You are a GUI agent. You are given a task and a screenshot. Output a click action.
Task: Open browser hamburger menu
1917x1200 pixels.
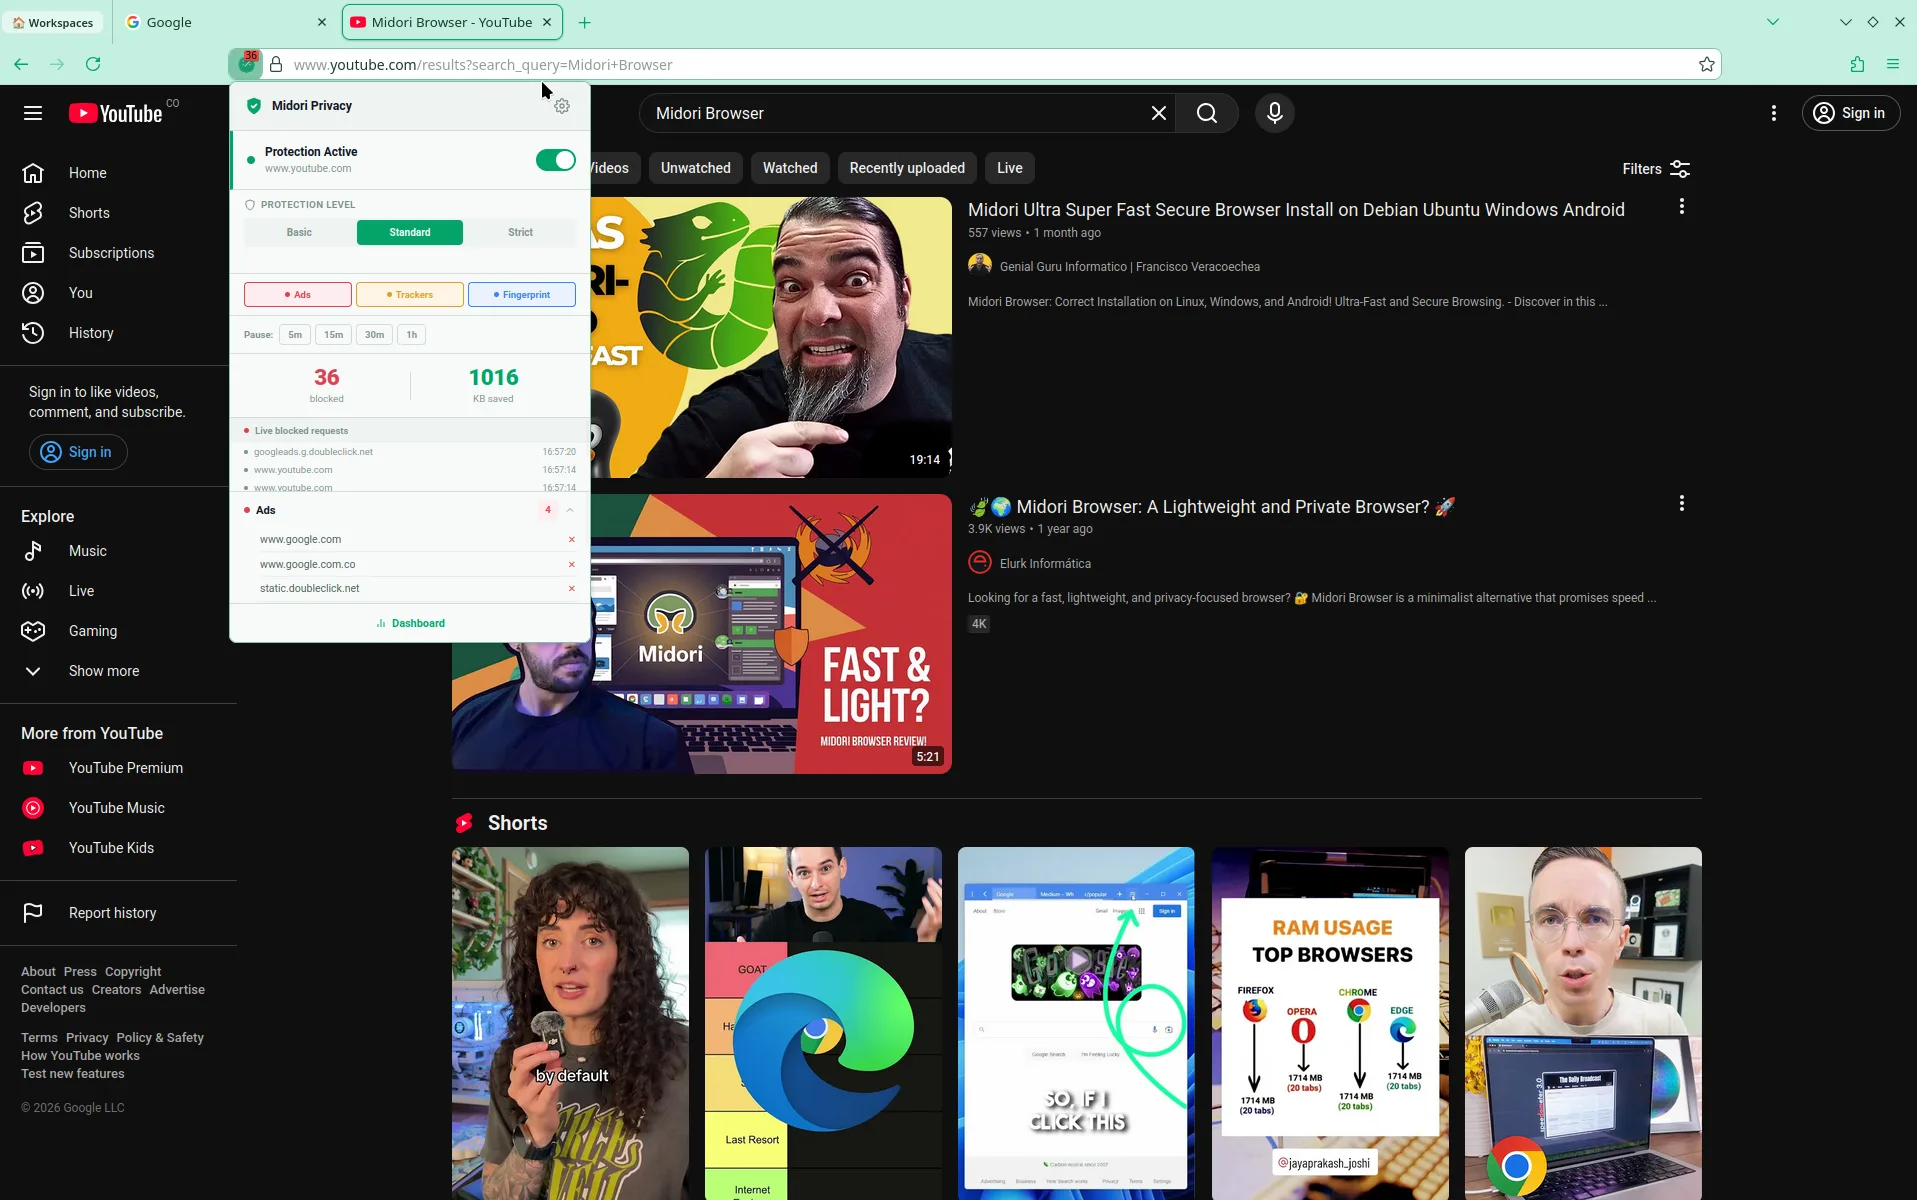[x=1893, y=64]
